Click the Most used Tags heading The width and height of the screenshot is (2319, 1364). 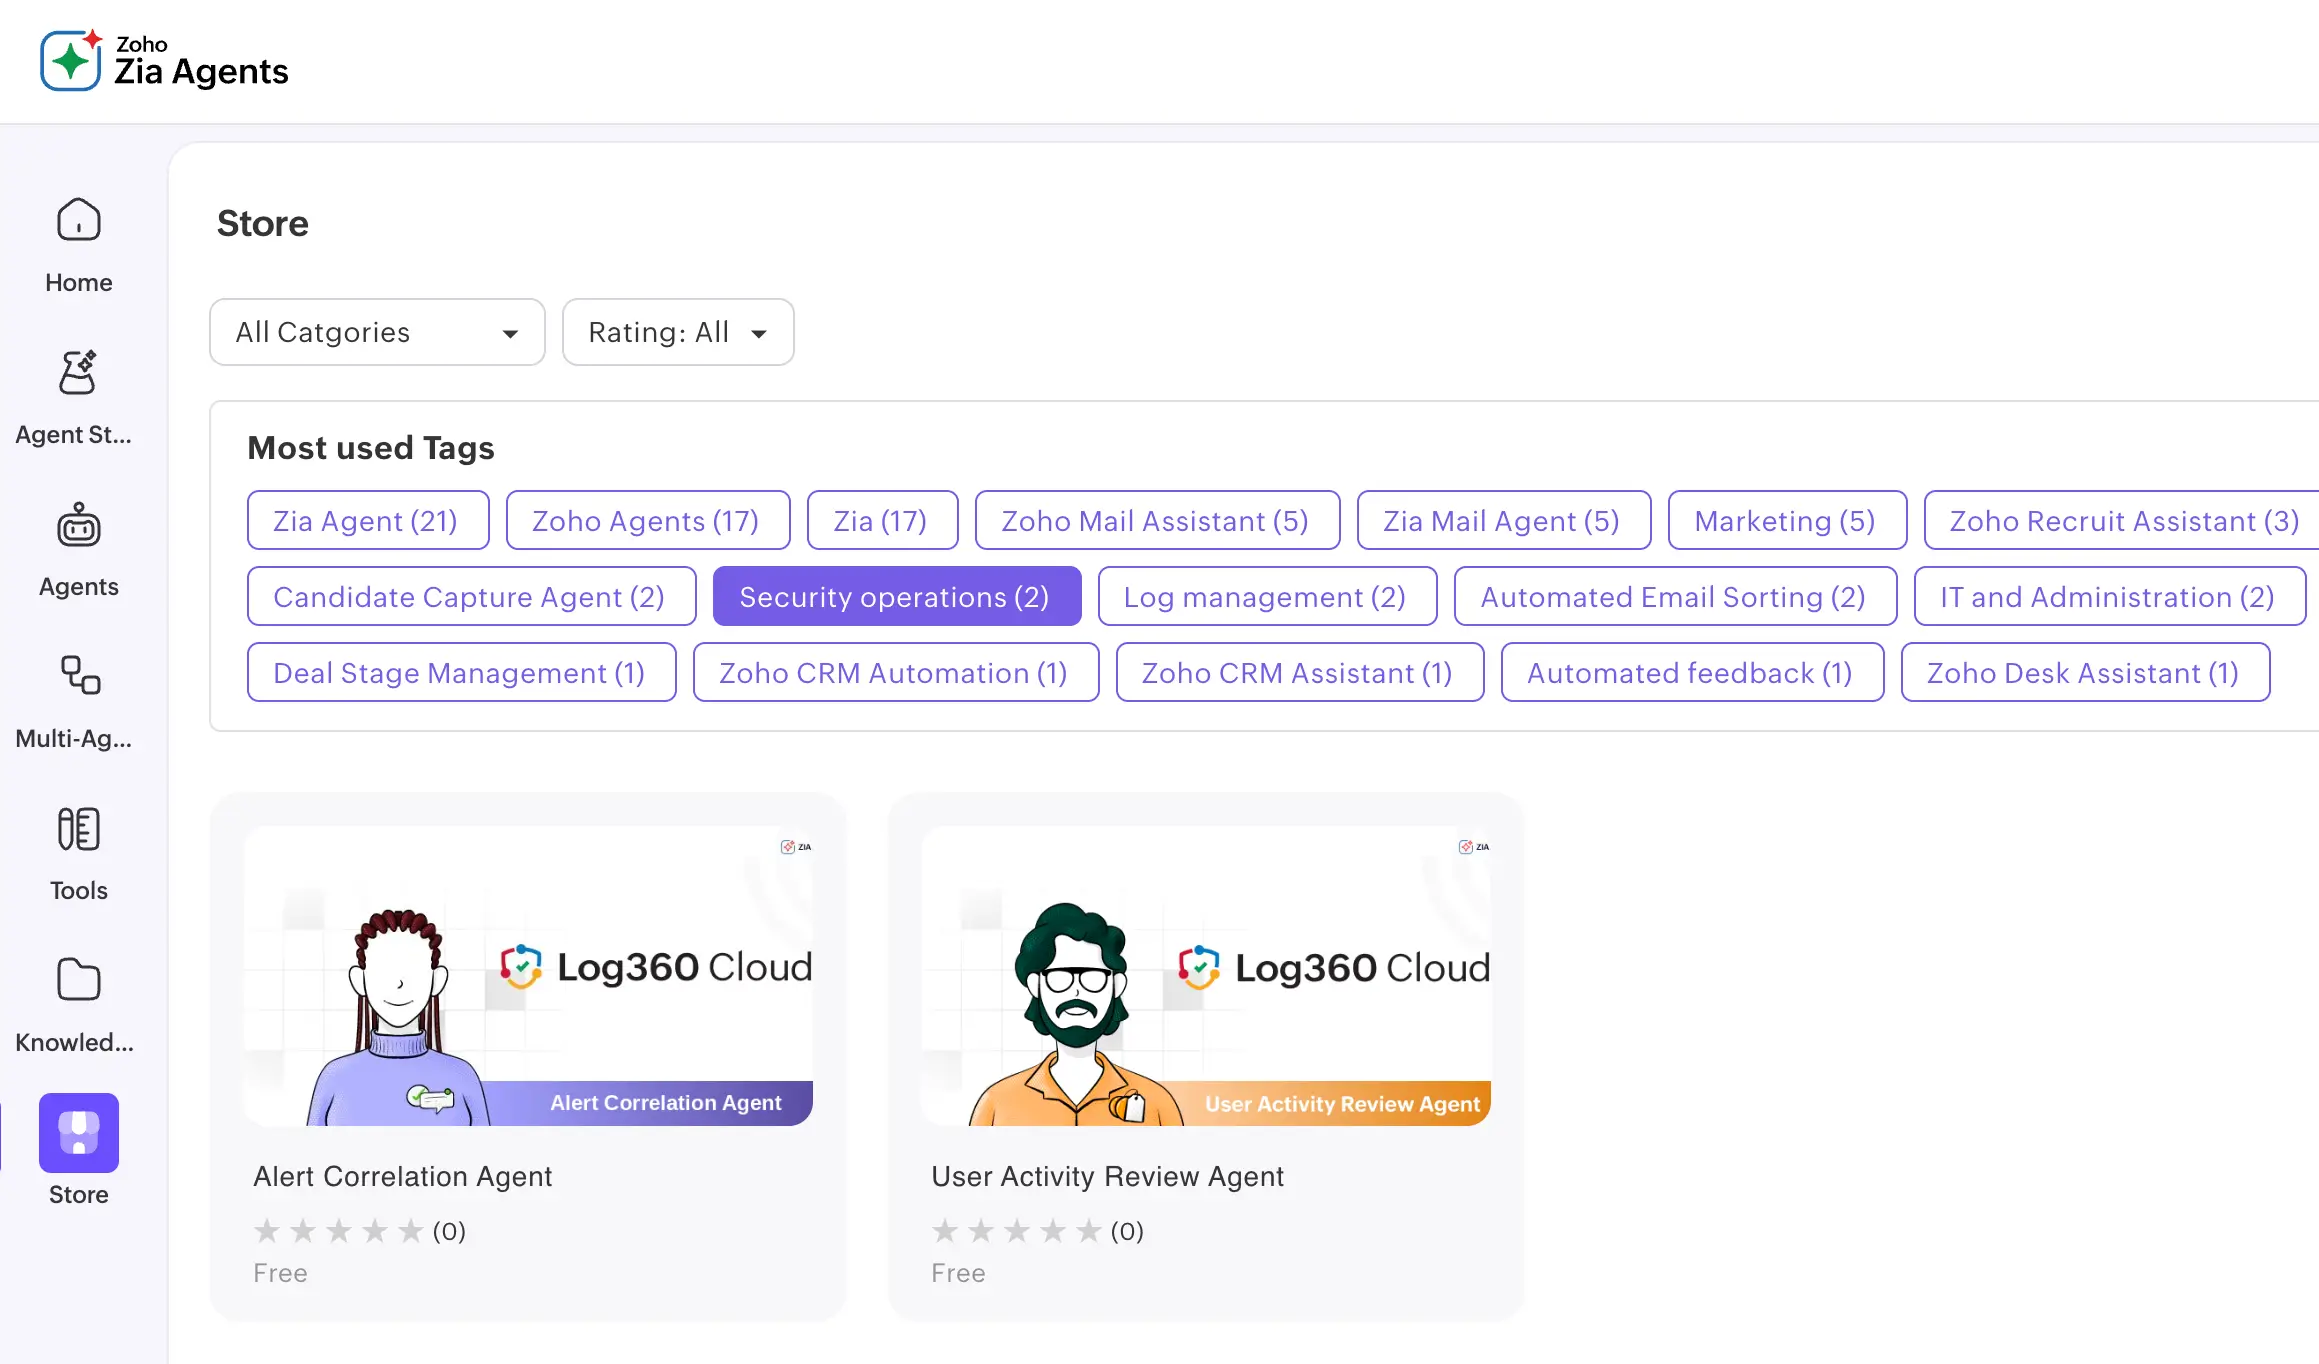click(x=371, y=447)
